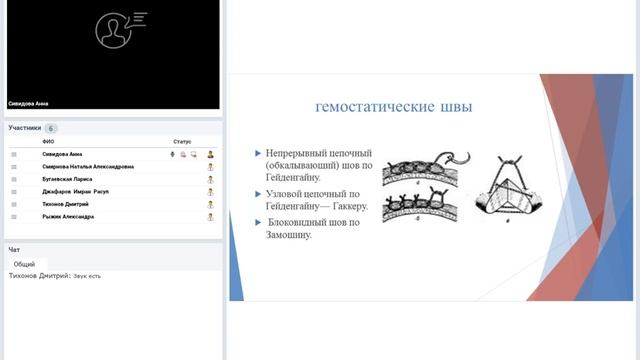Click the user avatar icon for Джафаров Имран

point(210,192)
